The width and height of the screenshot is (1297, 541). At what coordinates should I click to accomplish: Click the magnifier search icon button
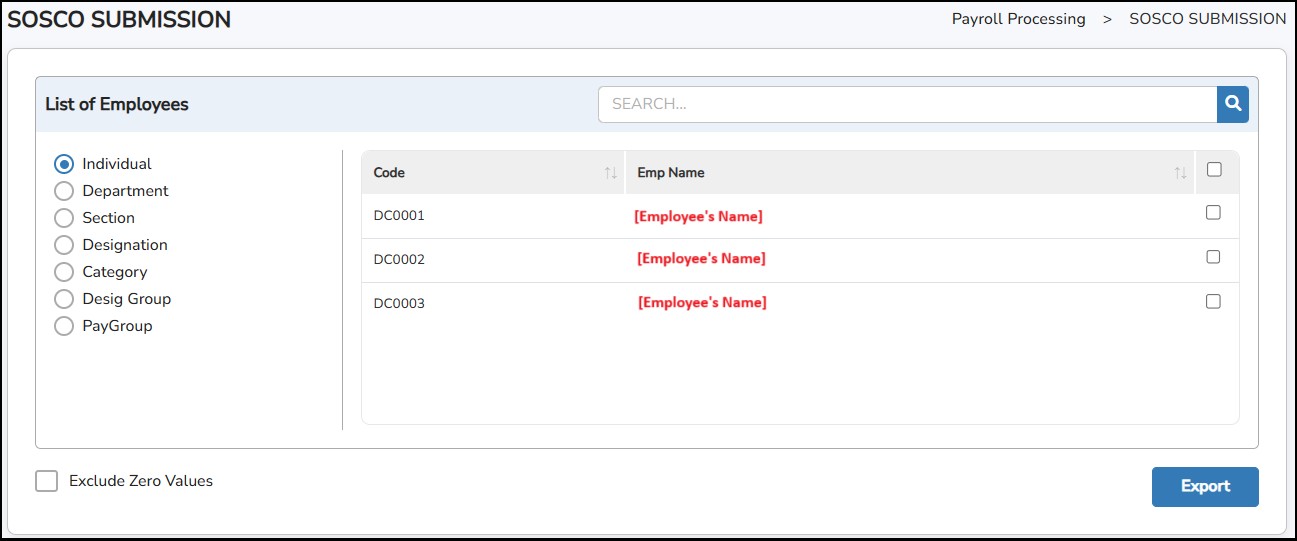click(1232, 104)
